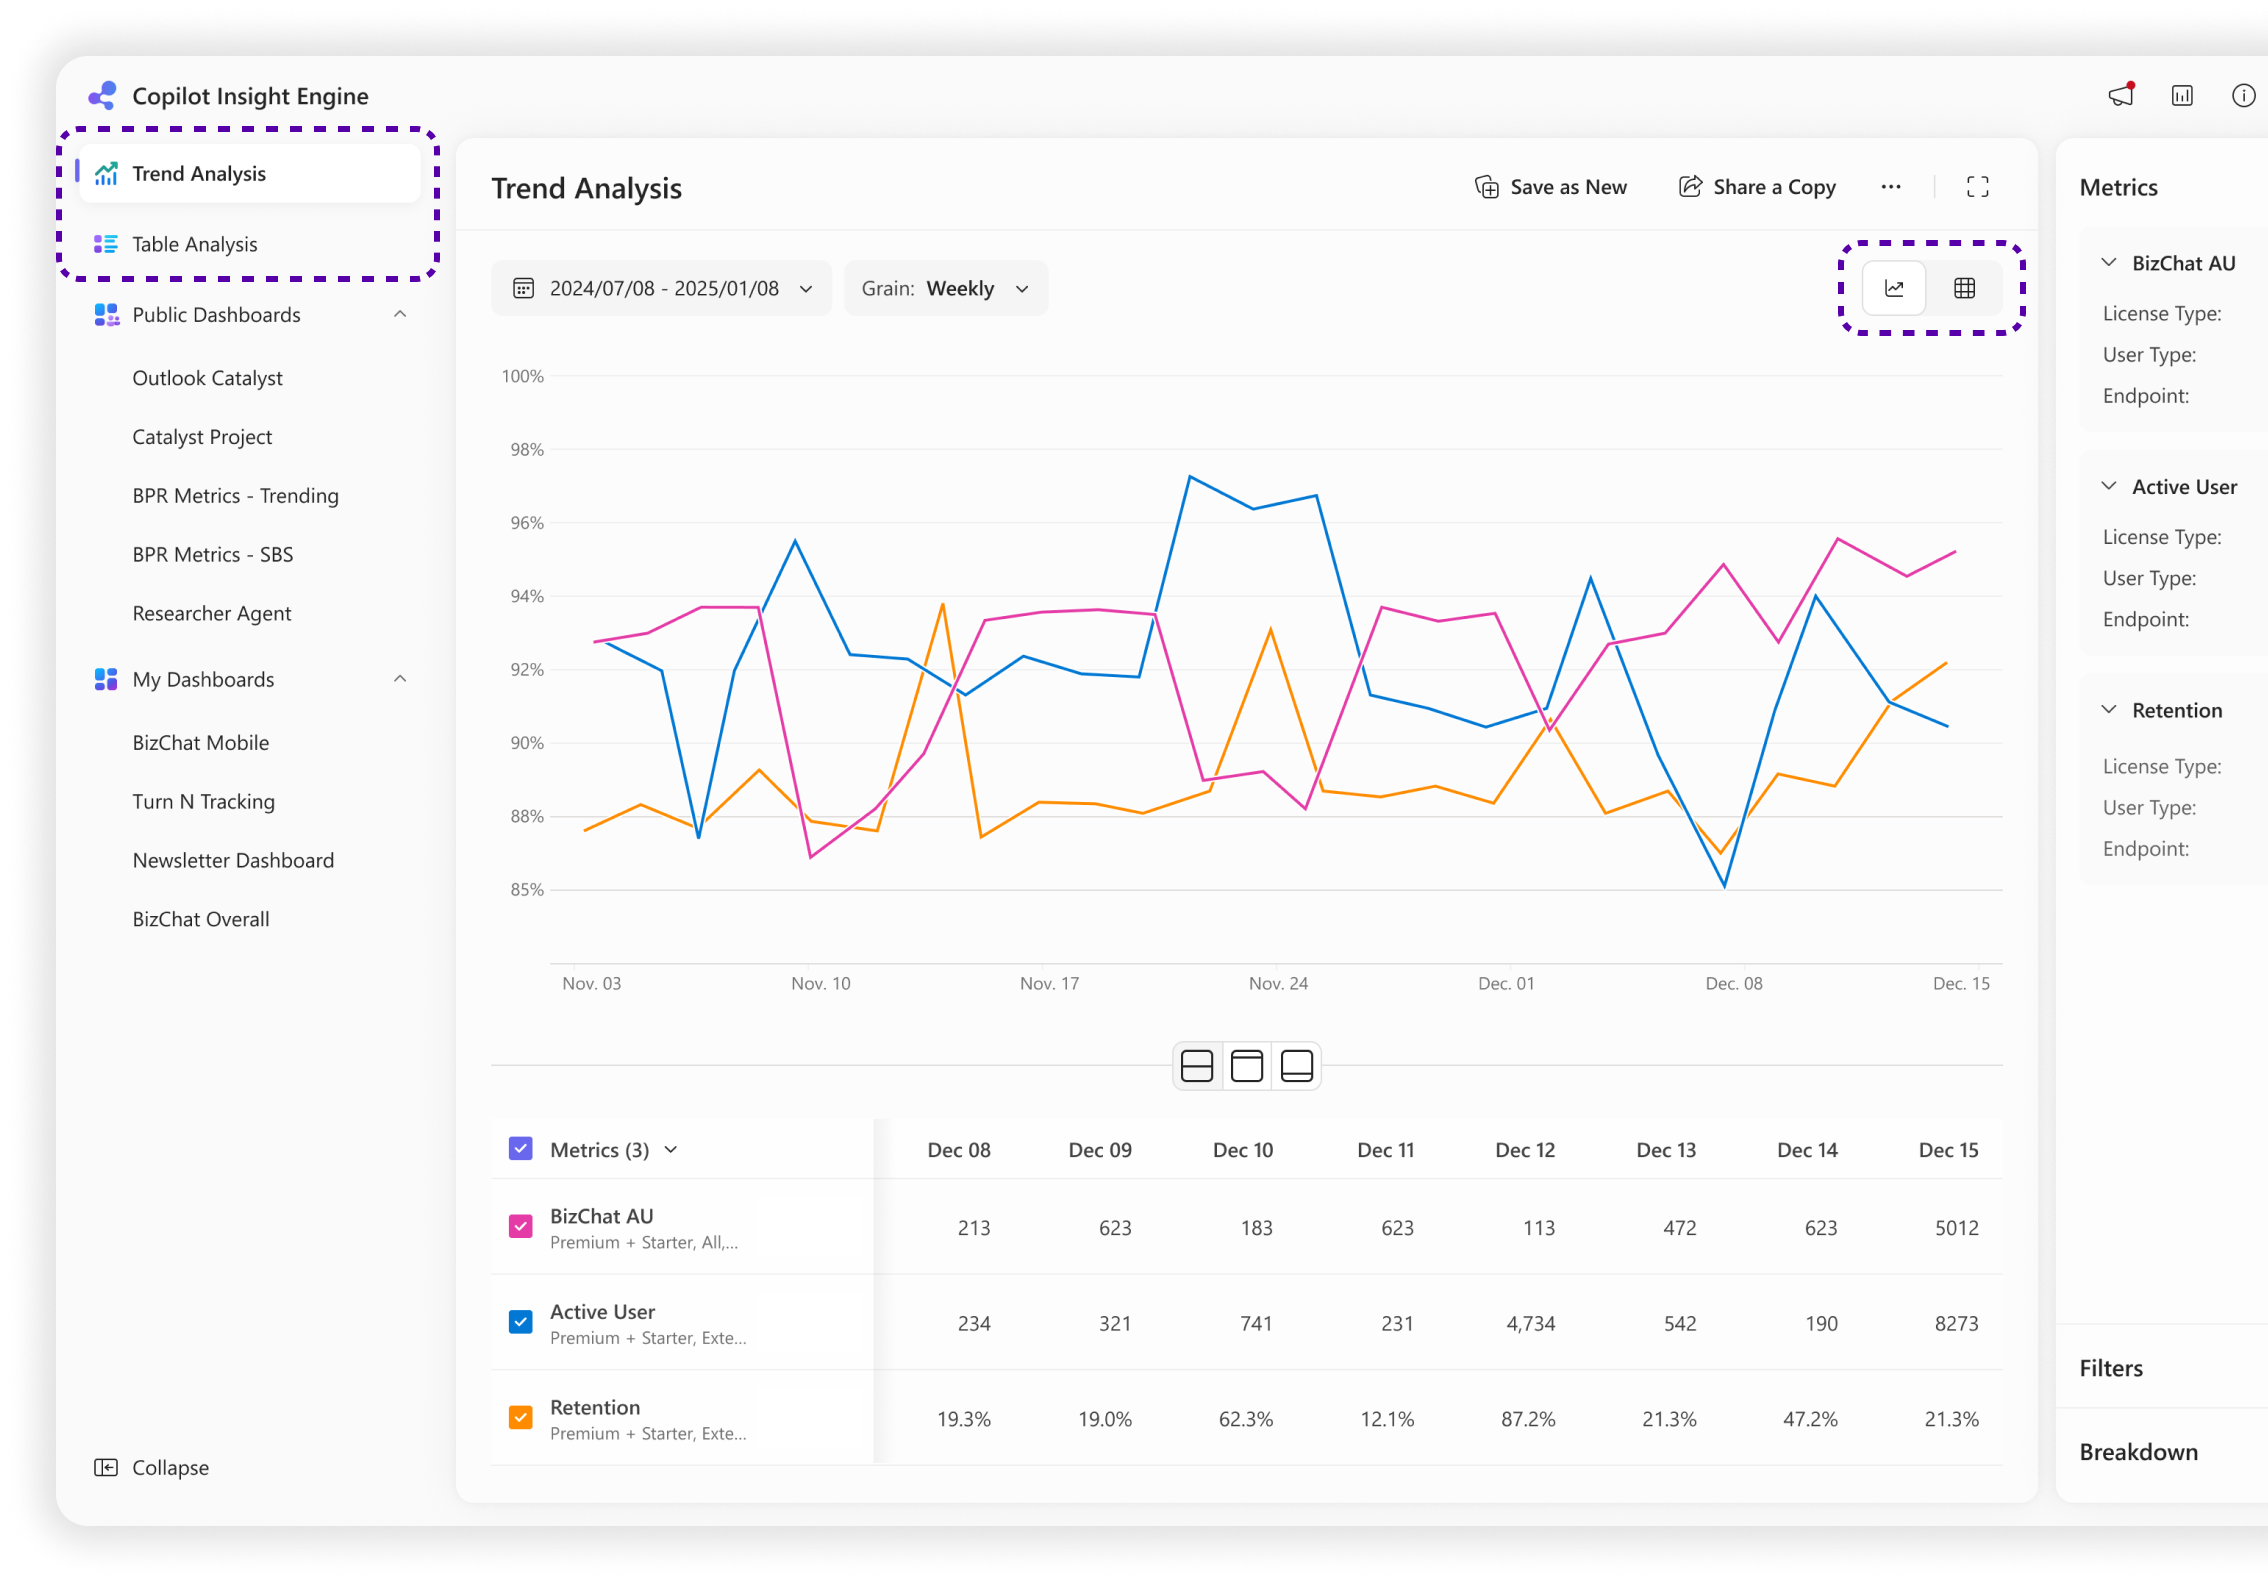The width and height of the screenshot is (2268, 1582).
Task: Uncheck the Active User metric checkbox
Action: pos(520,1322)
